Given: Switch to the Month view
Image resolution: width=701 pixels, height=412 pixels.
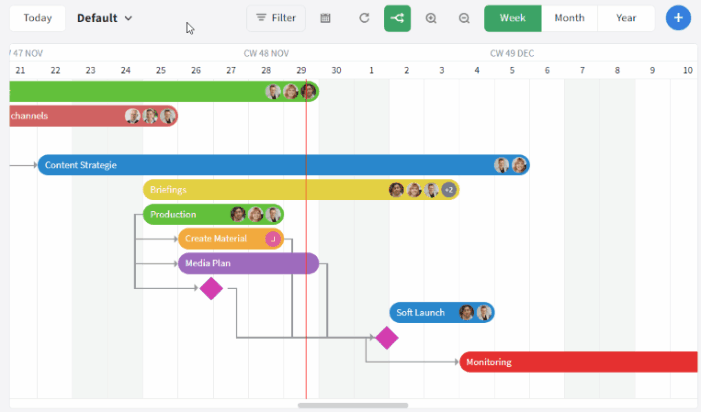Looking at the screenshot, I should coord(569,18).
